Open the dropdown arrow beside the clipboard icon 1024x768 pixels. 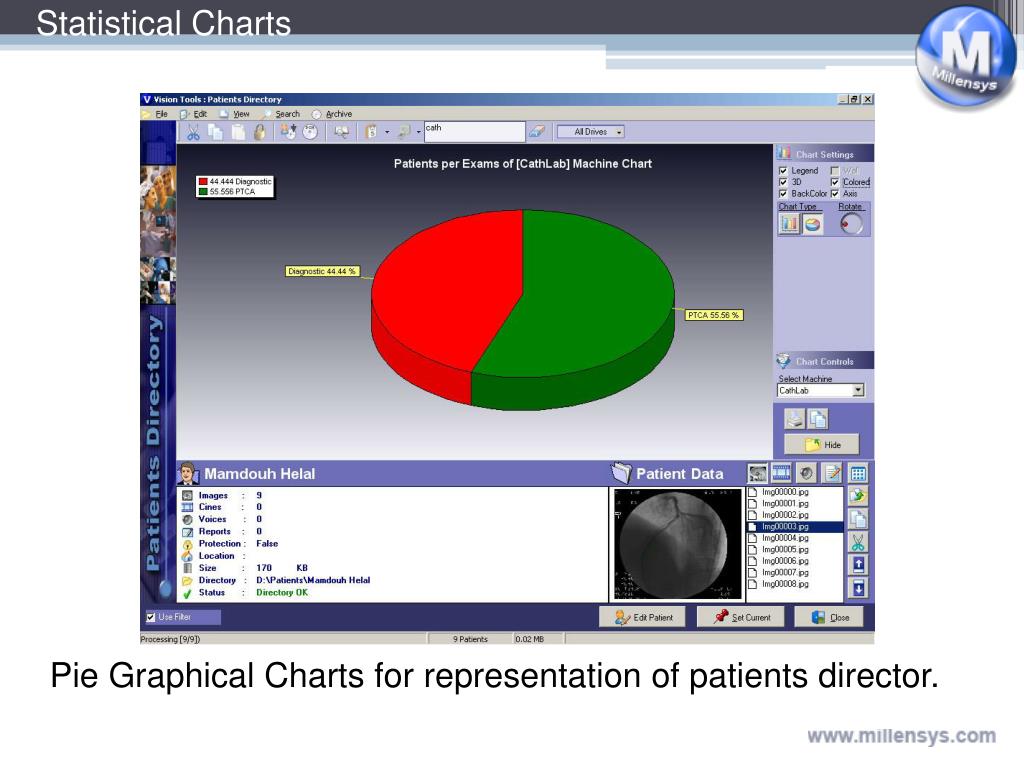tap(387, 133)
